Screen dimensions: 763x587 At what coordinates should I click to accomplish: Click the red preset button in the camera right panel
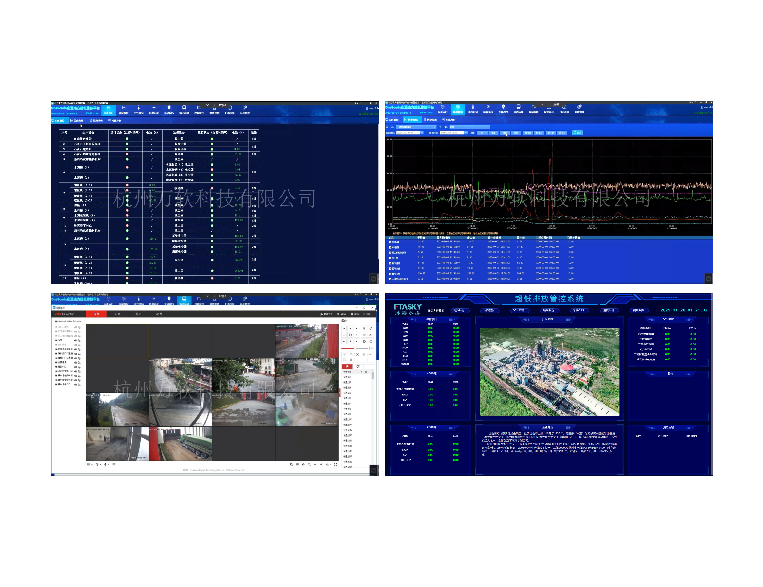(347, 367)
